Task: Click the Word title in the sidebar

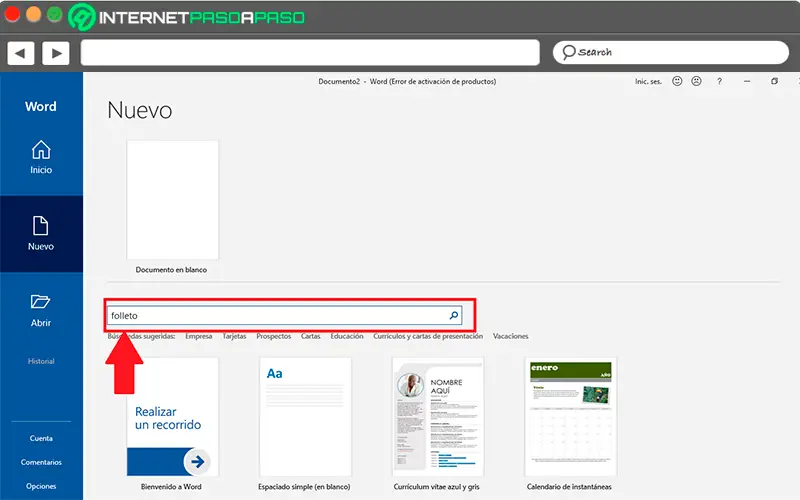Action: click(41, 106)
